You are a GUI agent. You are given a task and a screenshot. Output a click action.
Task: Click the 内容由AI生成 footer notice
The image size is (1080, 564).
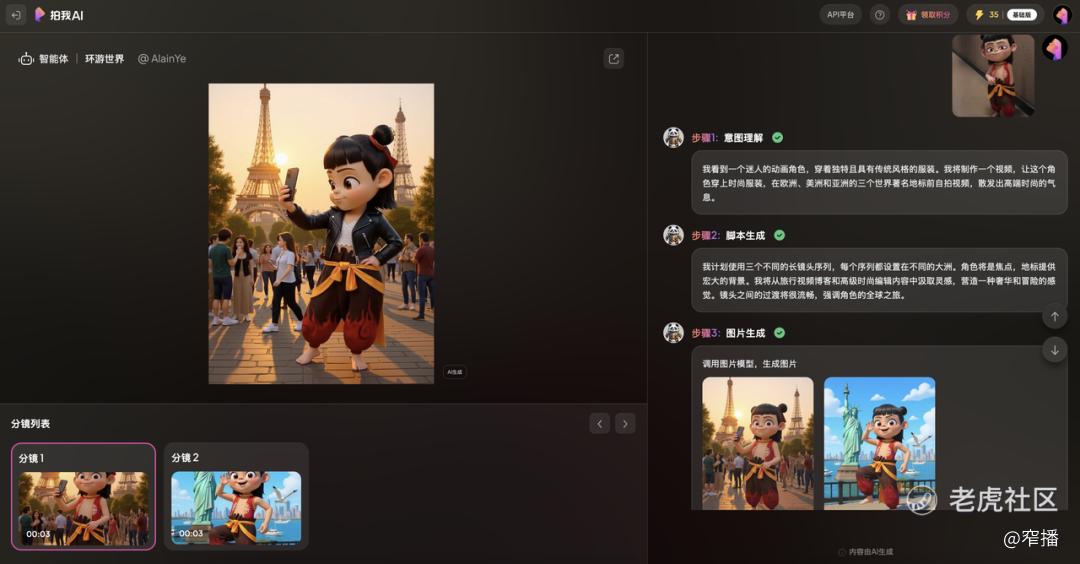866,552
